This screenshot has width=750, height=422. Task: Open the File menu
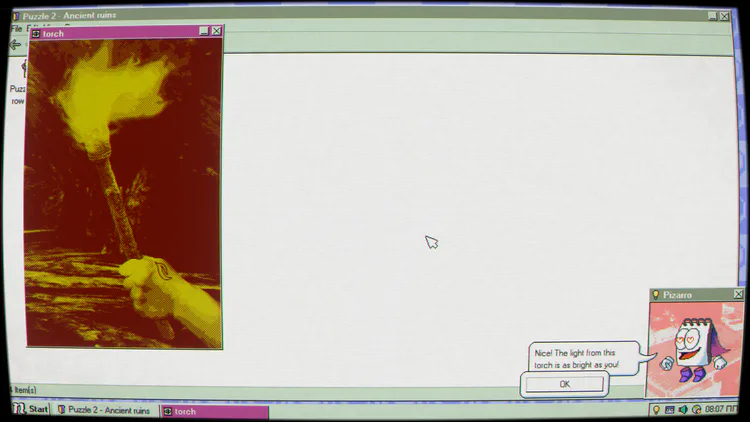(x=16, y=28)
